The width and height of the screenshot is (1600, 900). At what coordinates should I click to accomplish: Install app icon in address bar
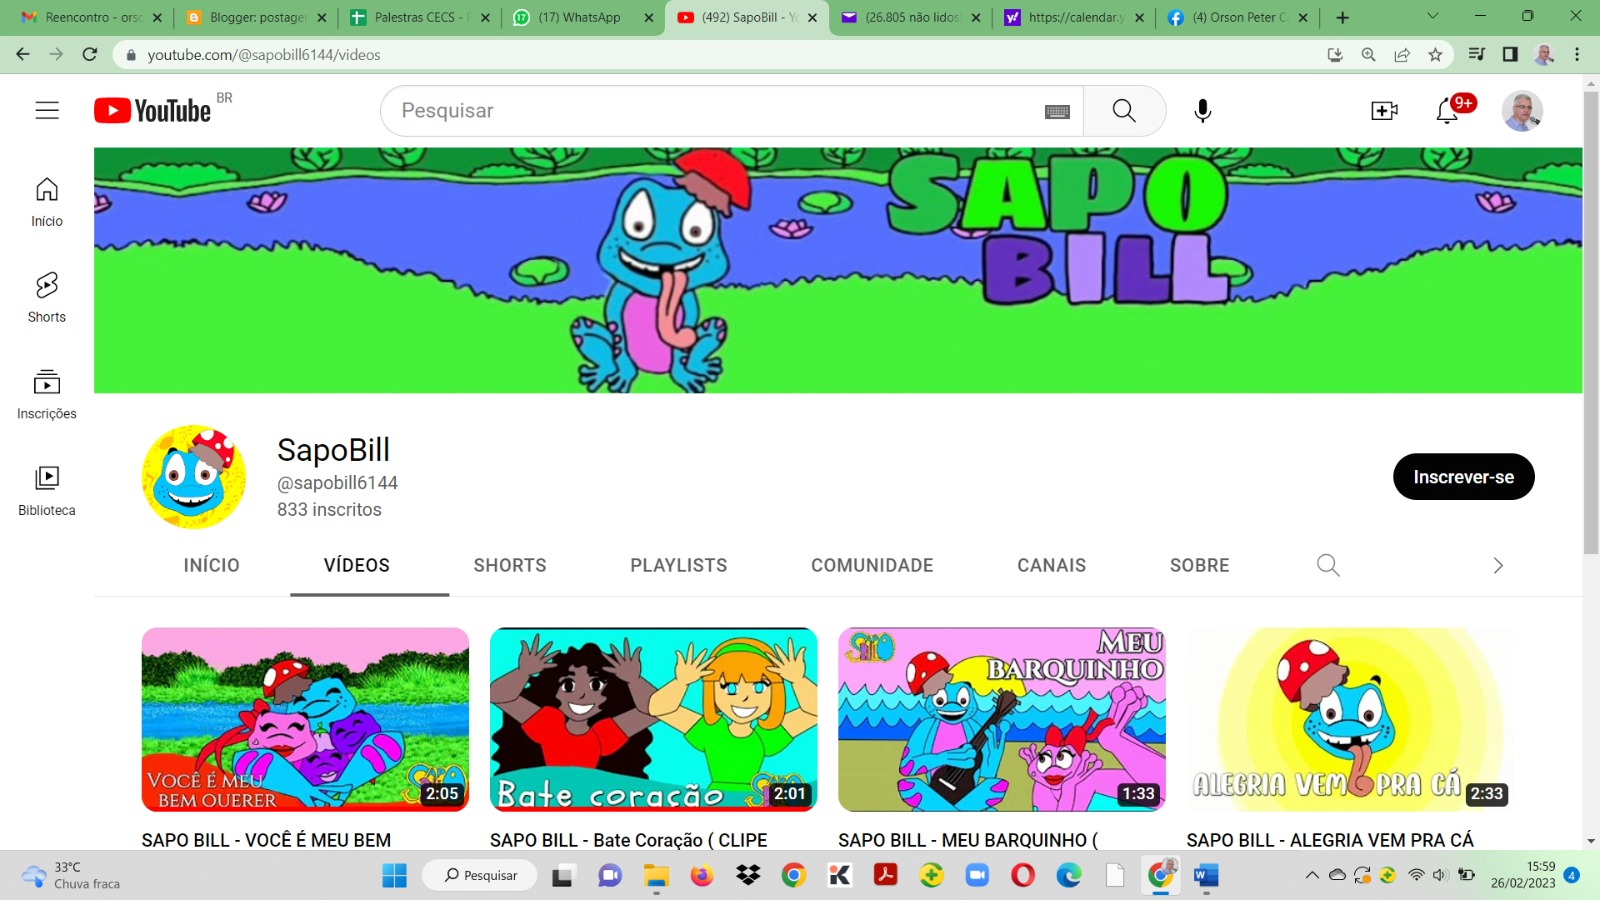pyautogui.click(x=1335, y=55)
